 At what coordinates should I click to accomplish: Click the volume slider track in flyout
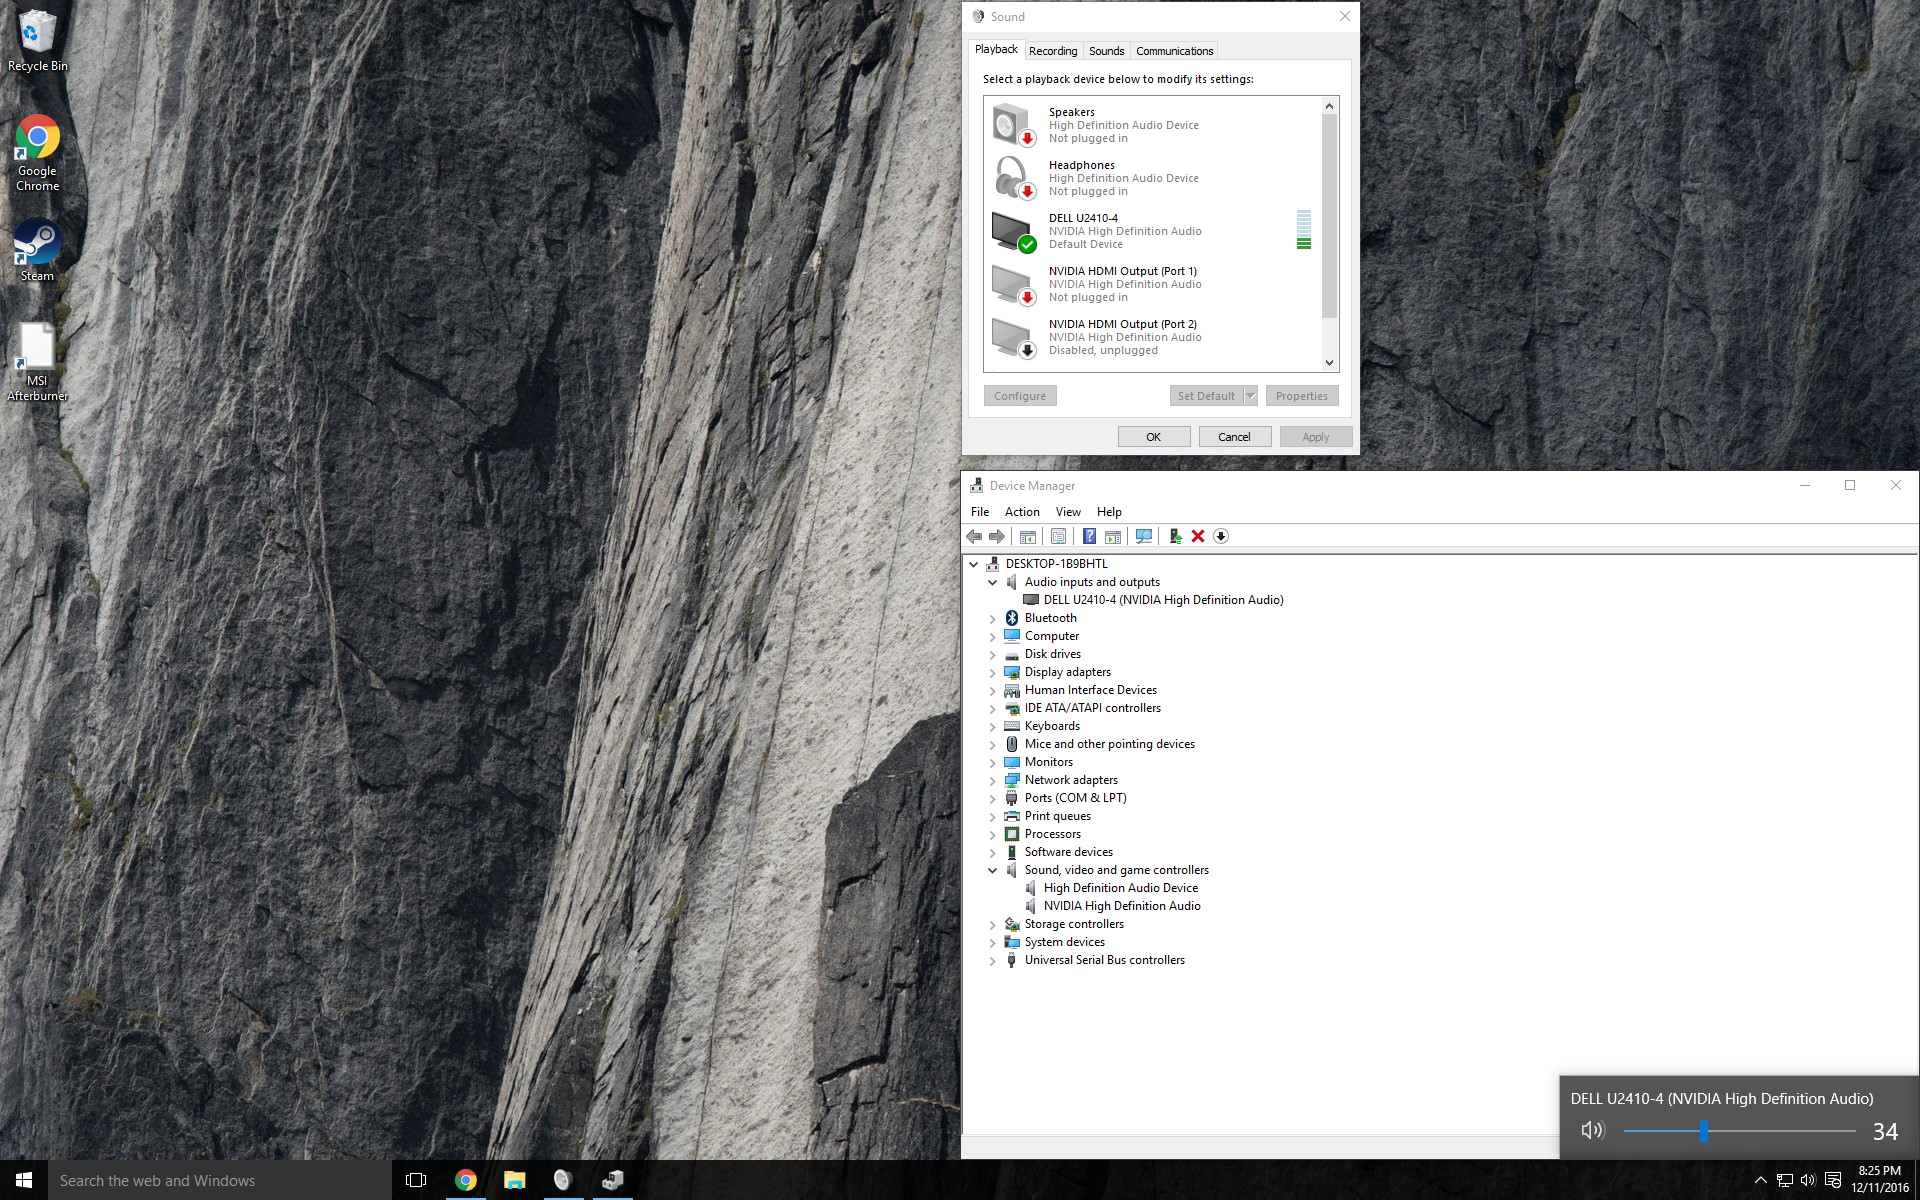1739,1131
